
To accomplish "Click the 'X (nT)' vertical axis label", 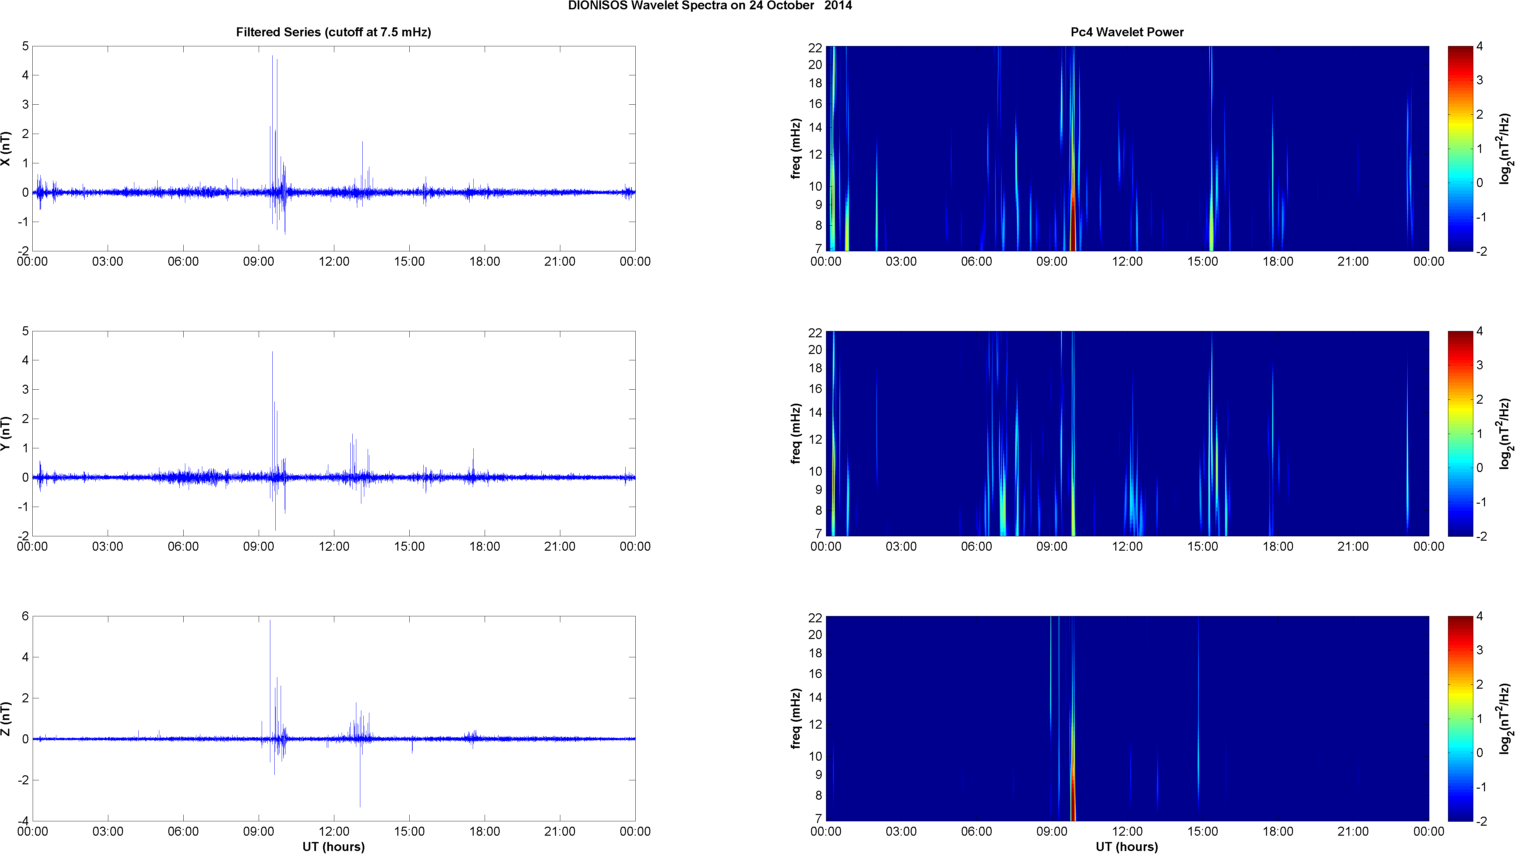I will point(6,149).
